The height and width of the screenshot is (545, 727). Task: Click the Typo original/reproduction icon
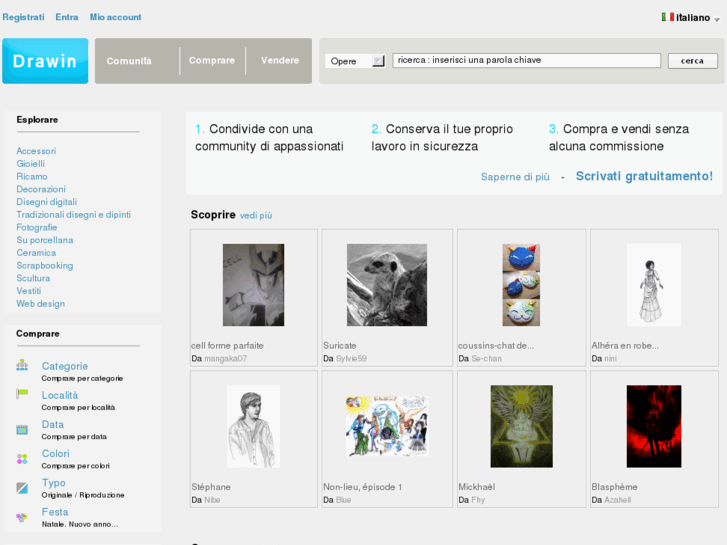point(22,488)
